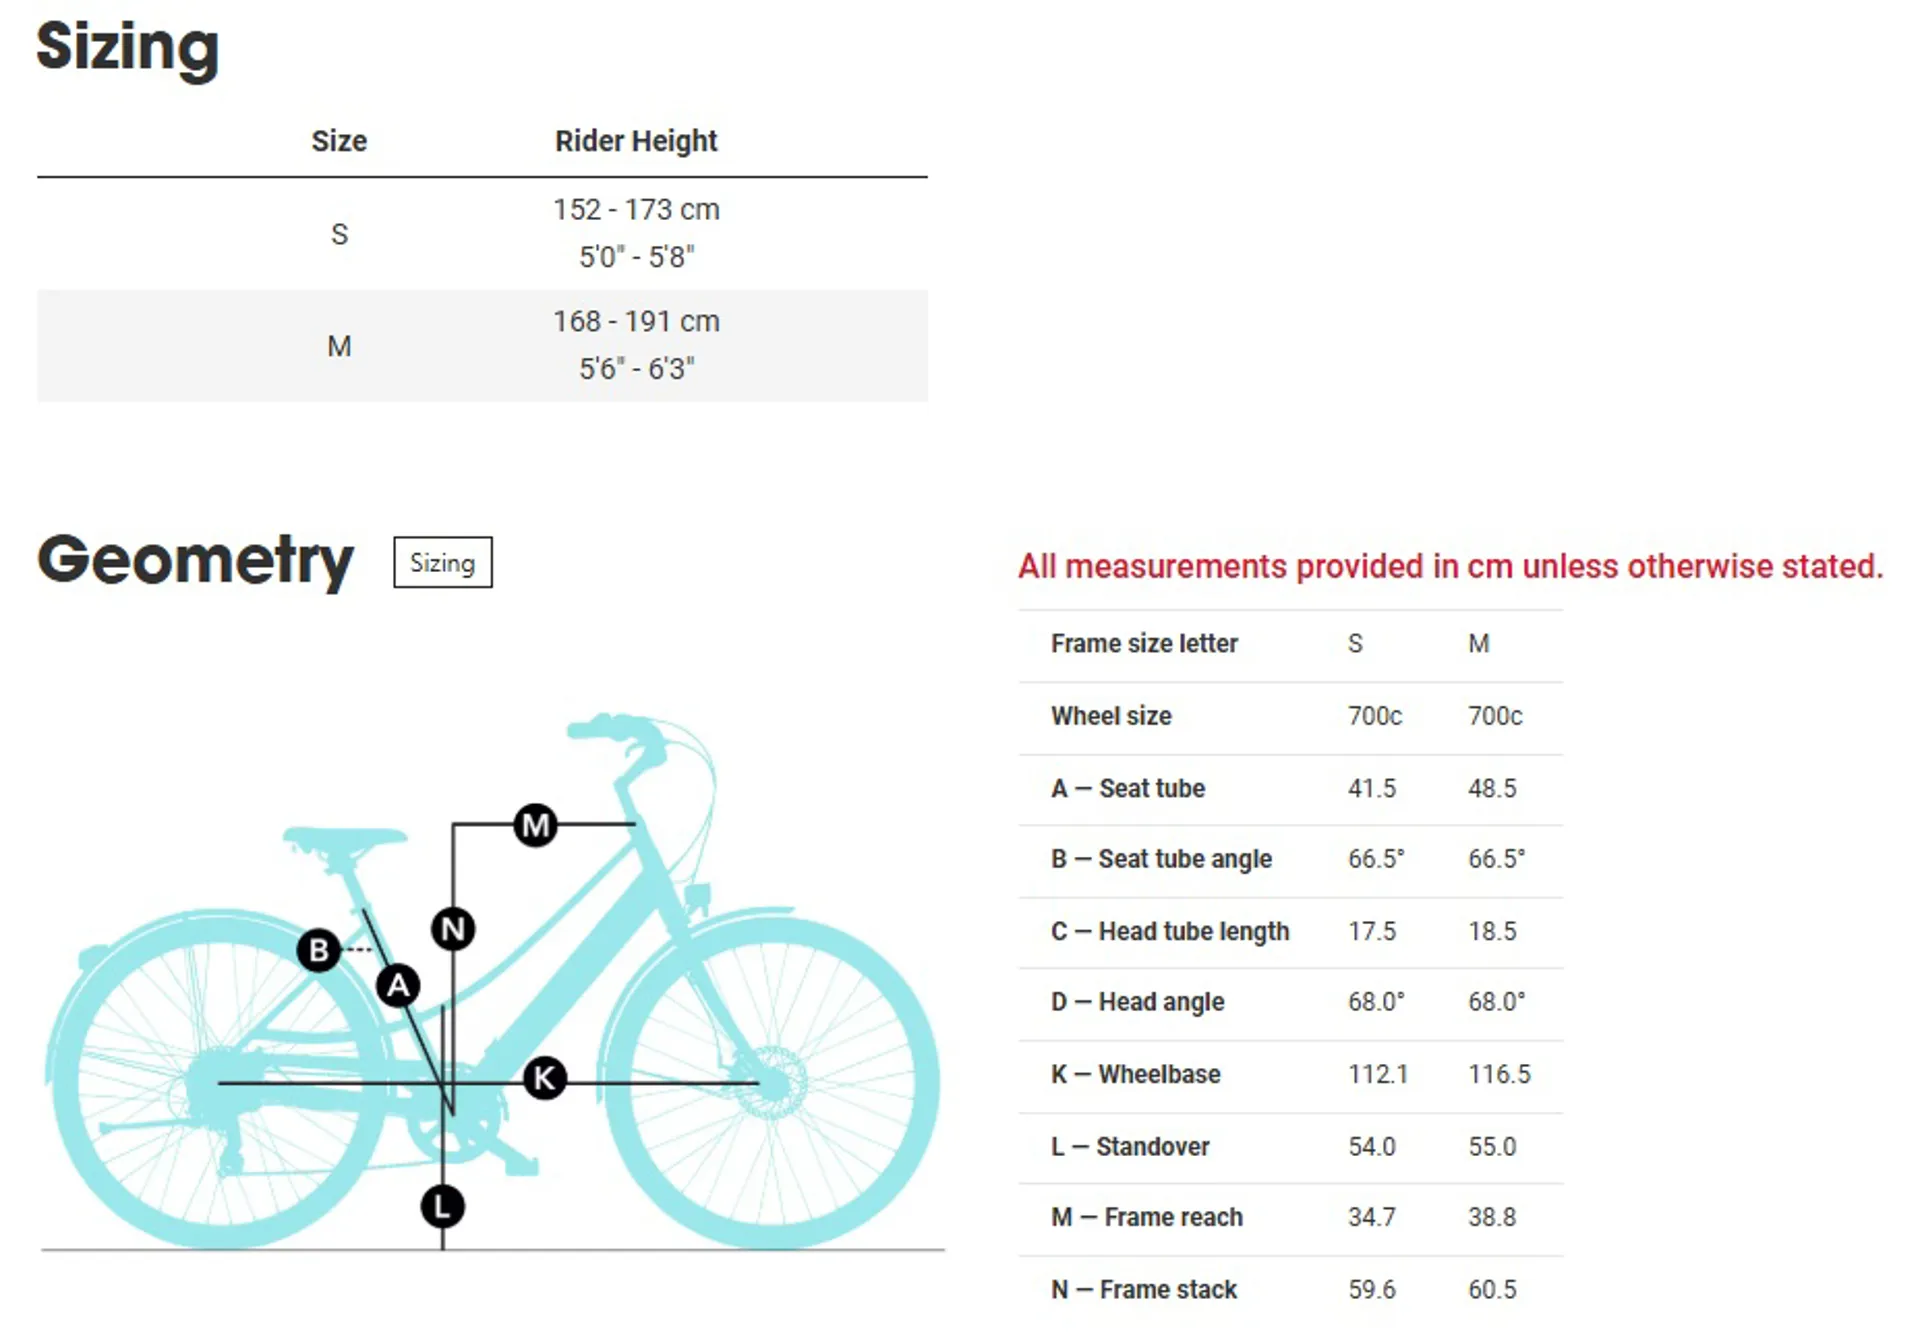This screenshot has width=1920, height=1344.
Task: Click the Size column header
Action: pos(339,141)
